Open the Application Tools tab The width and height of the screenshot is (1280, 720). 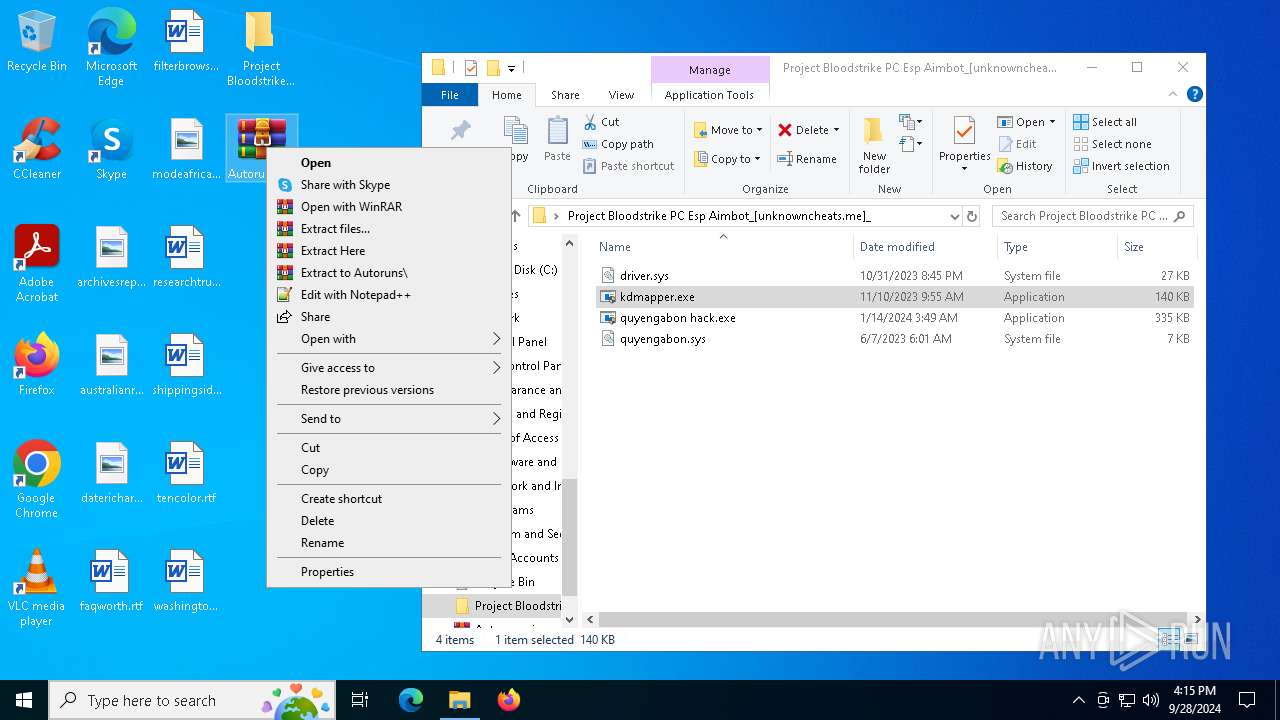coord(709,95)
